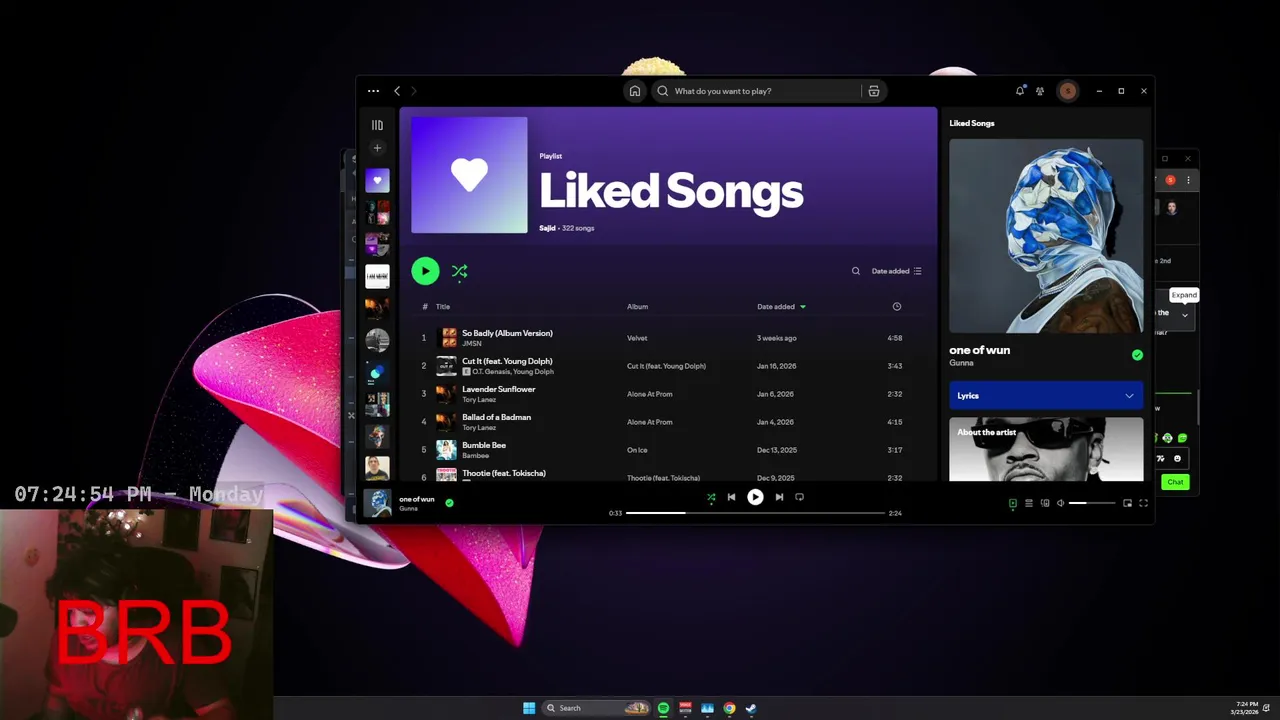The height and width of the screenshot is (720, 1280).
Task: Toggle the Now Playing view icon
Action: (1012, 503)
